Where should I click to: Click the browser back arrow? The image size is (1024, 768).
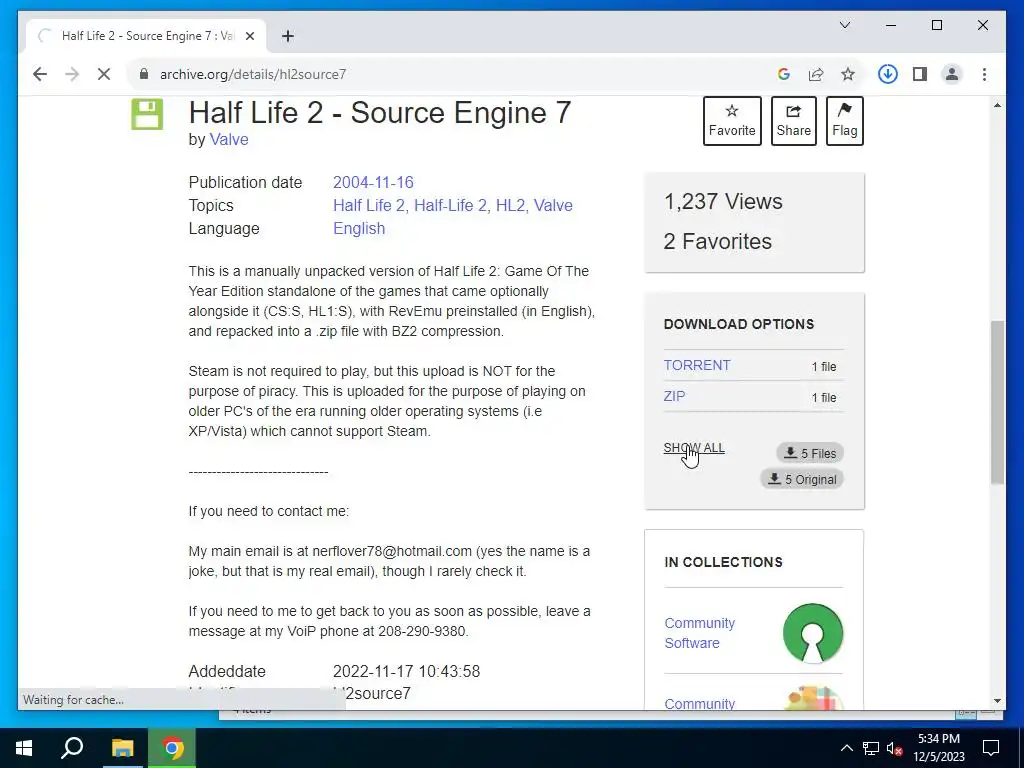coord(40,74)
